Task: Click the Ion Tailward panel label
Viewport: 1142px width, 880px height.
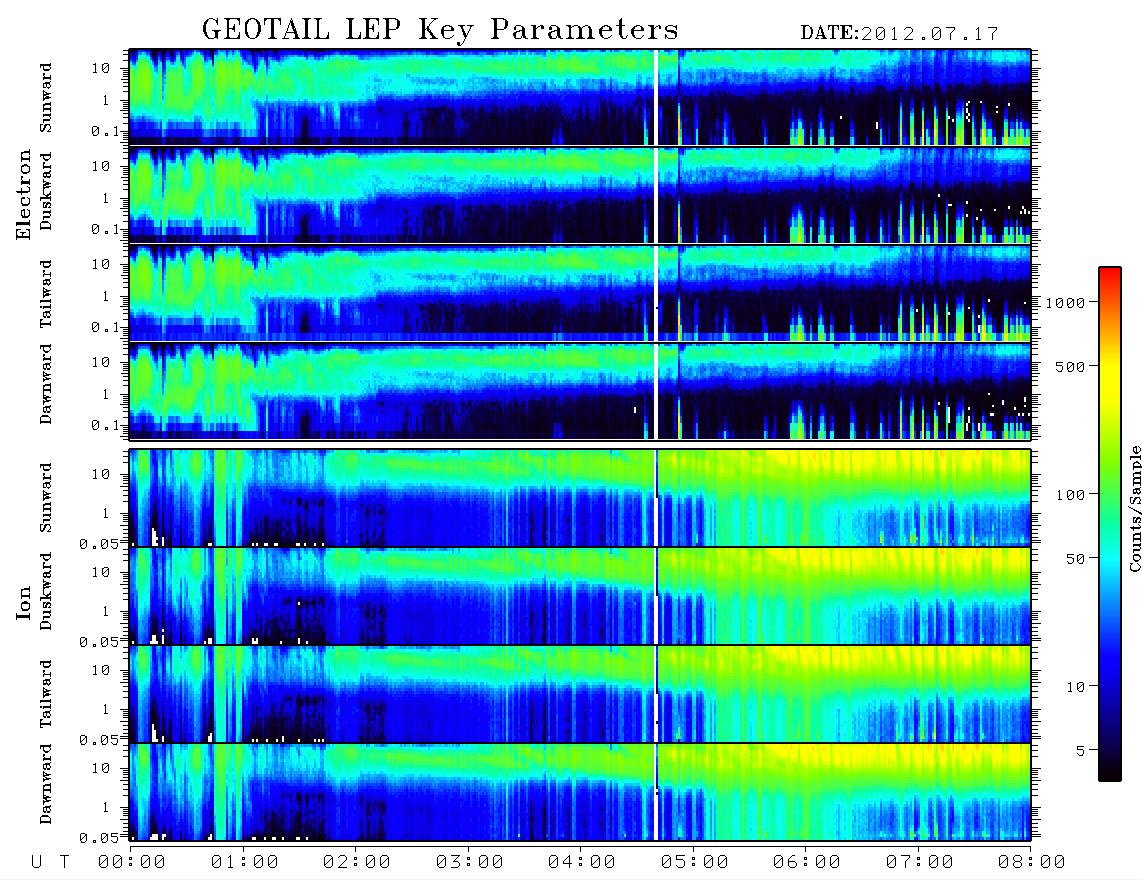Action: 46,694
